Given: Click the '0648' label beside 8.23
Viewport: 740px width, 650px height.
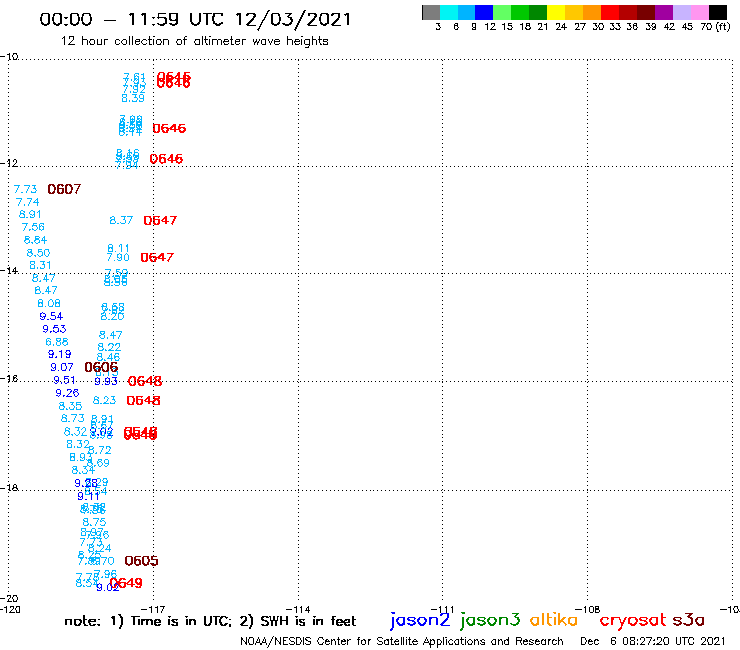Looking at the screenshot, I should pos(143,400).
